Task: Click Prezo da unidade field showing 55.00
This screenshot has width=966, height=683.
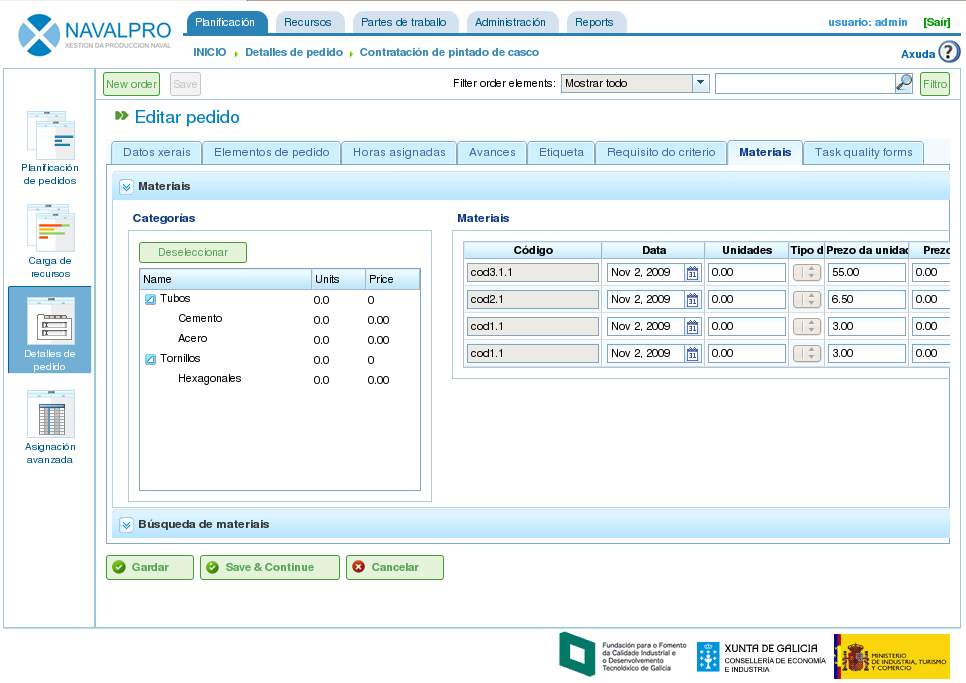Action: point(866,272)
